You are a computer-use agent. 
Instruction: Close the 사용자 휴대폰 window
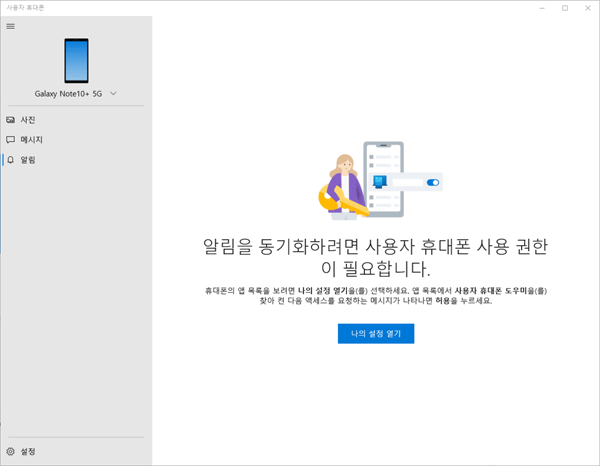(x=588, y=7)
